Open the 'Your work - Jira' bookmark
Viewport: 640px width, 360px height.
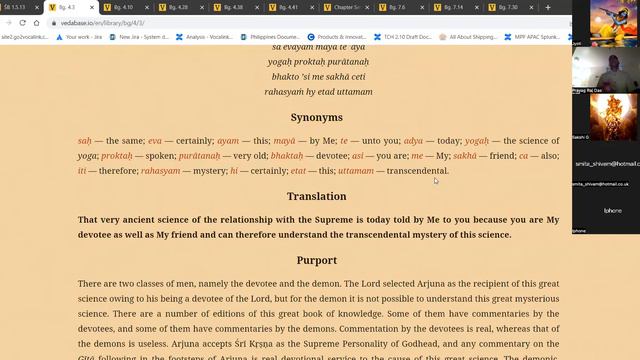pos(79,37)
